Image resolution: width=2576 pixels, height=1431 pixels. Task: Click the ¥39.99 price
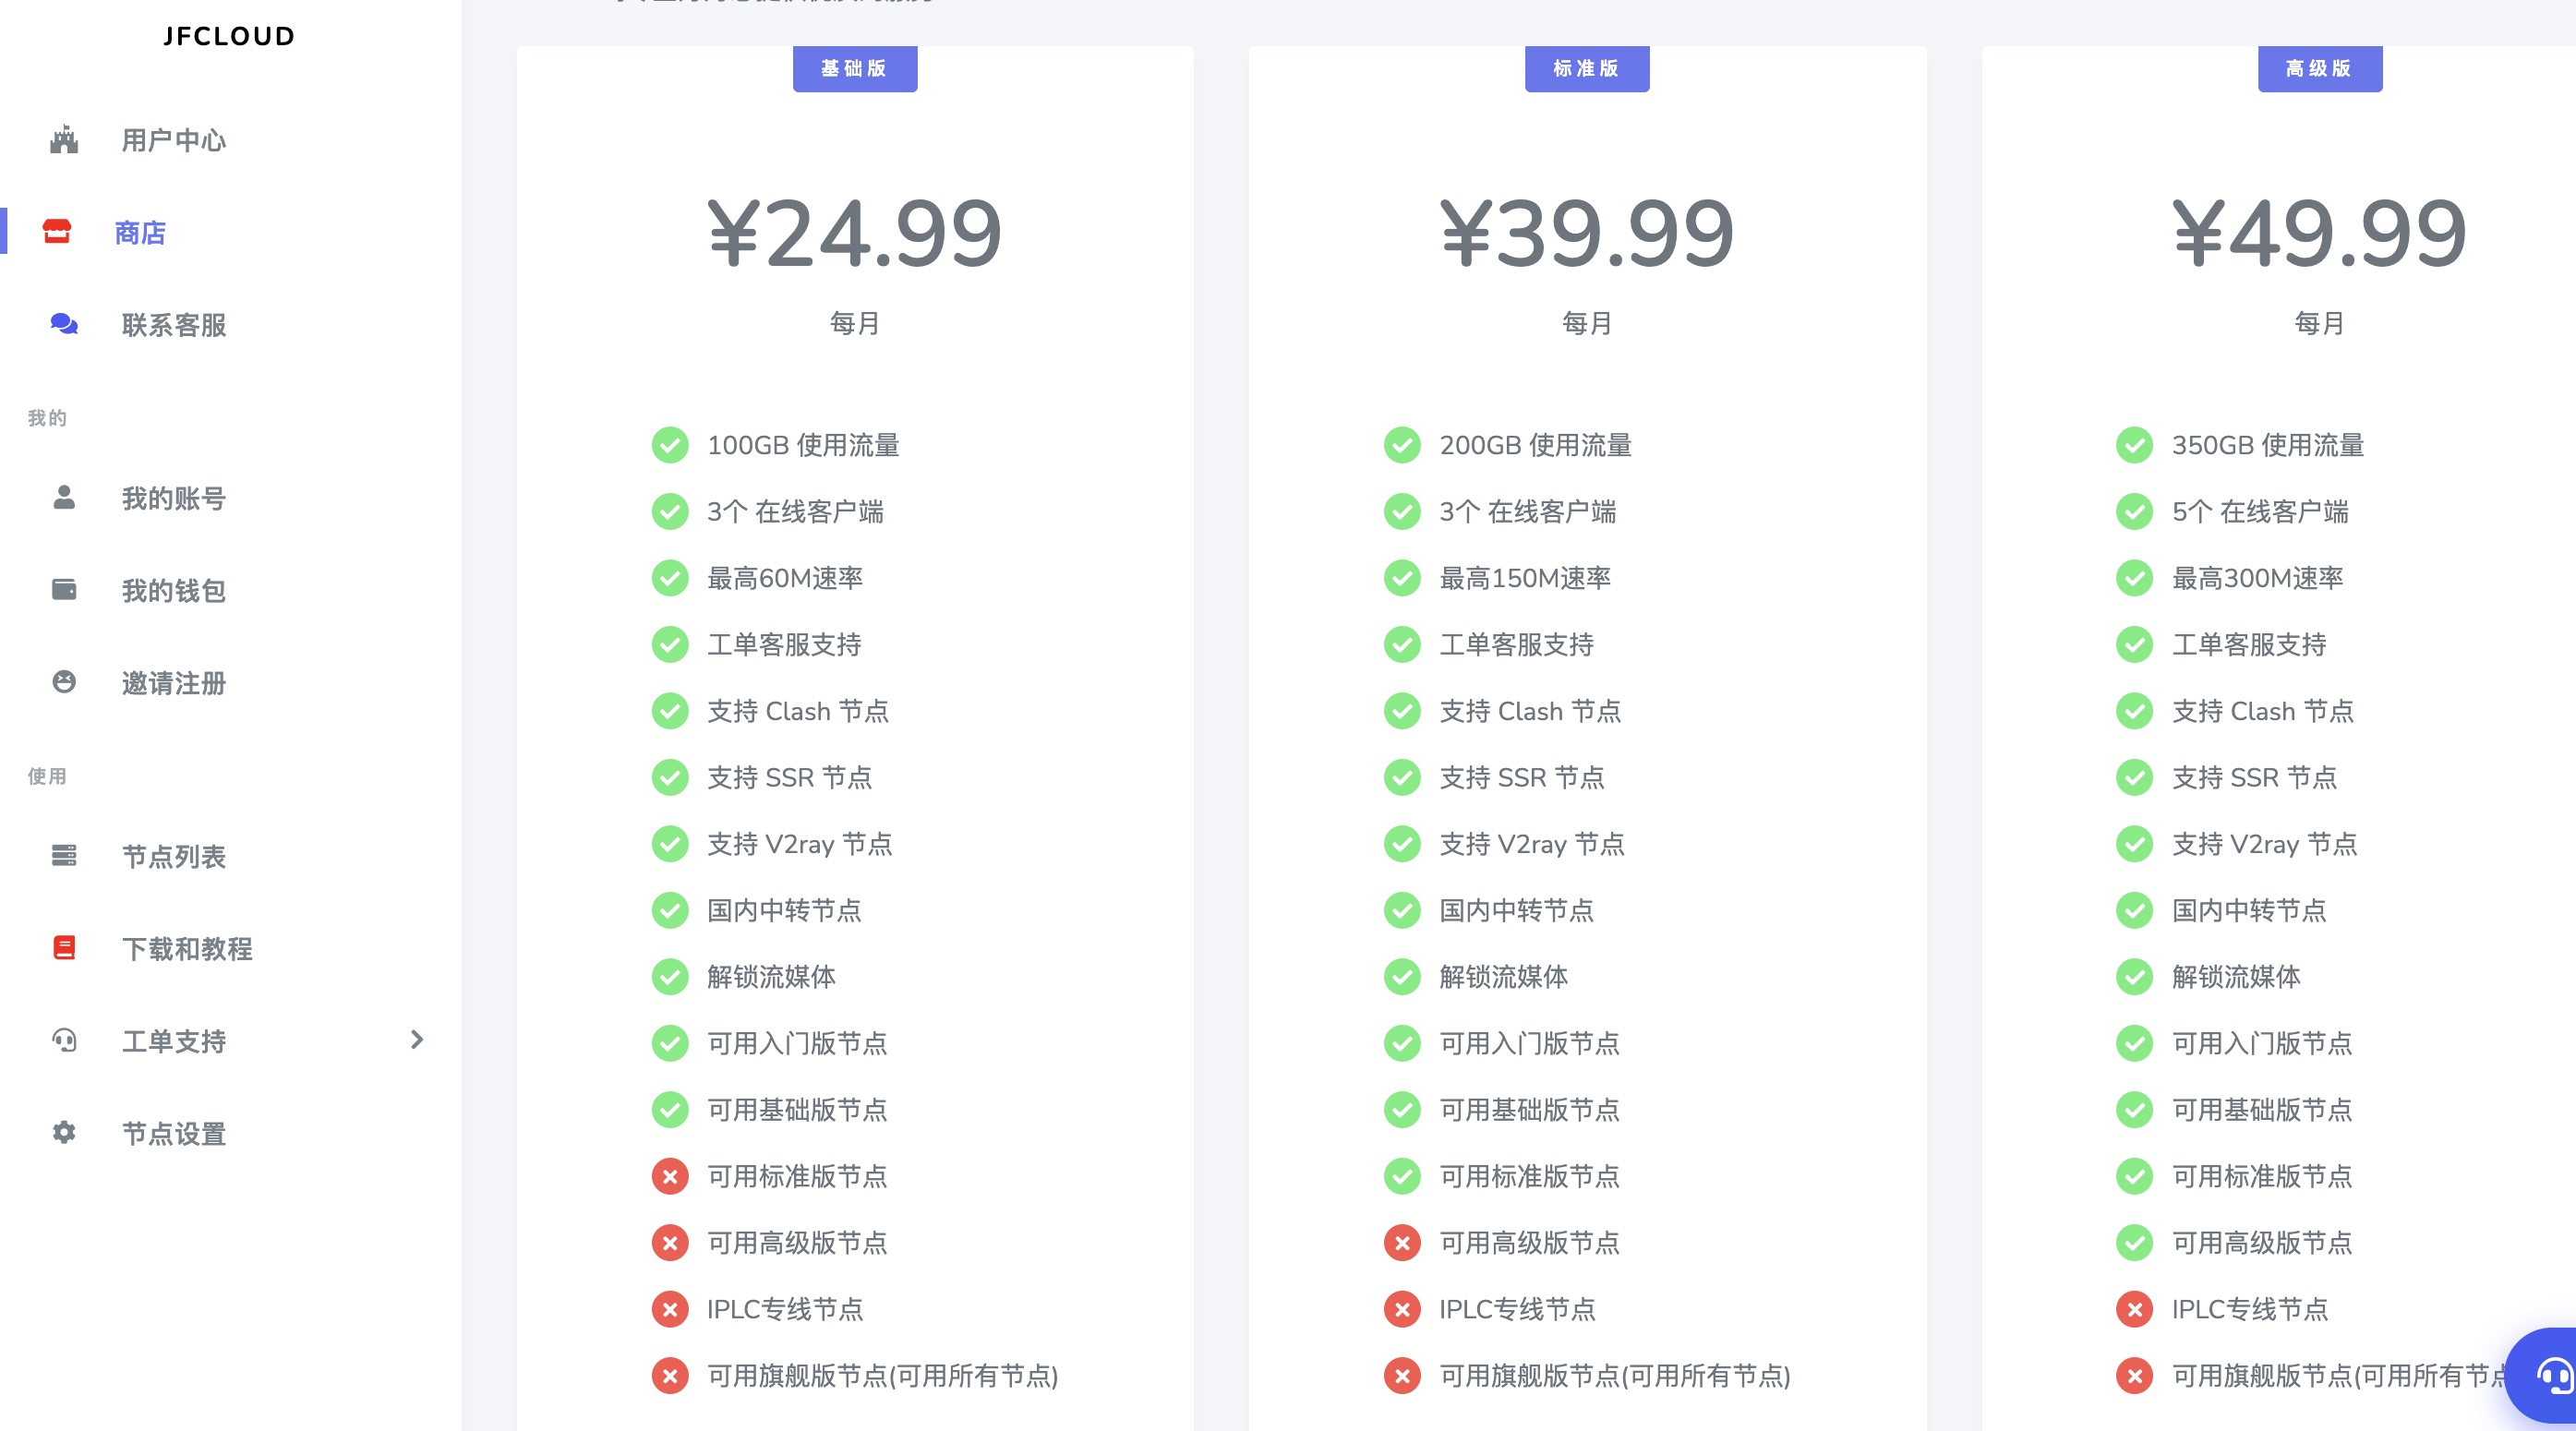[1587, 233]
